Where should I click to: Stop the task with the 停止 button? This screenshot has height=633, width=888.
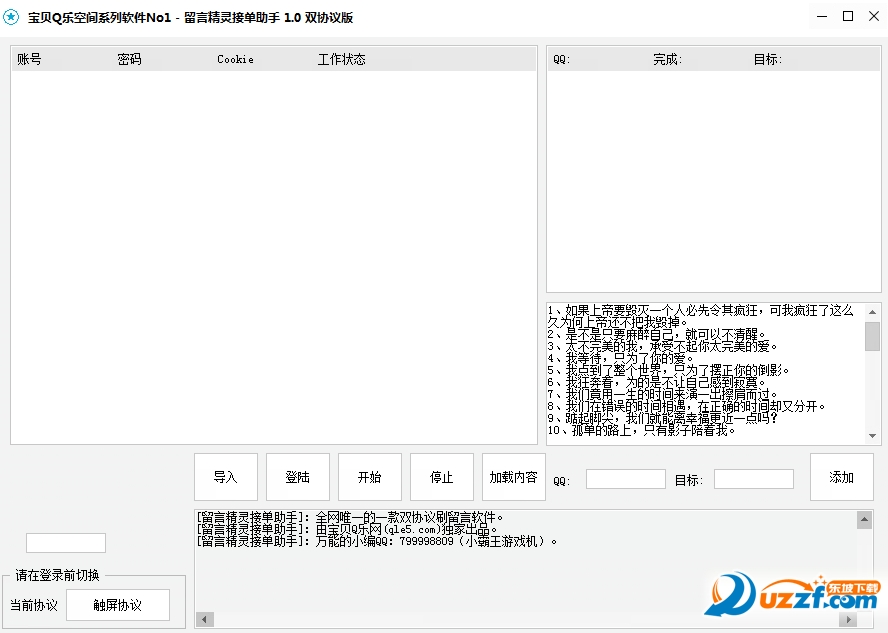(442, 477)
